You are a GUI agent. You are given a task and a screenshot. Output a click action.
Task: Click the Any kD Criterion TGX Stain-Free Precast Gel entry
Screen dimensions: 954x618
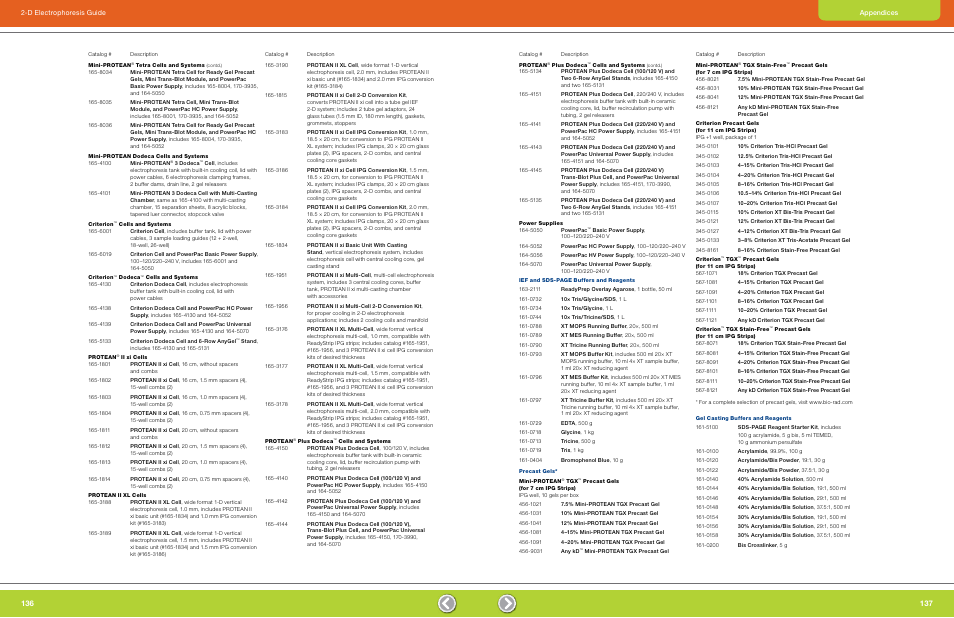coord(794,390)
